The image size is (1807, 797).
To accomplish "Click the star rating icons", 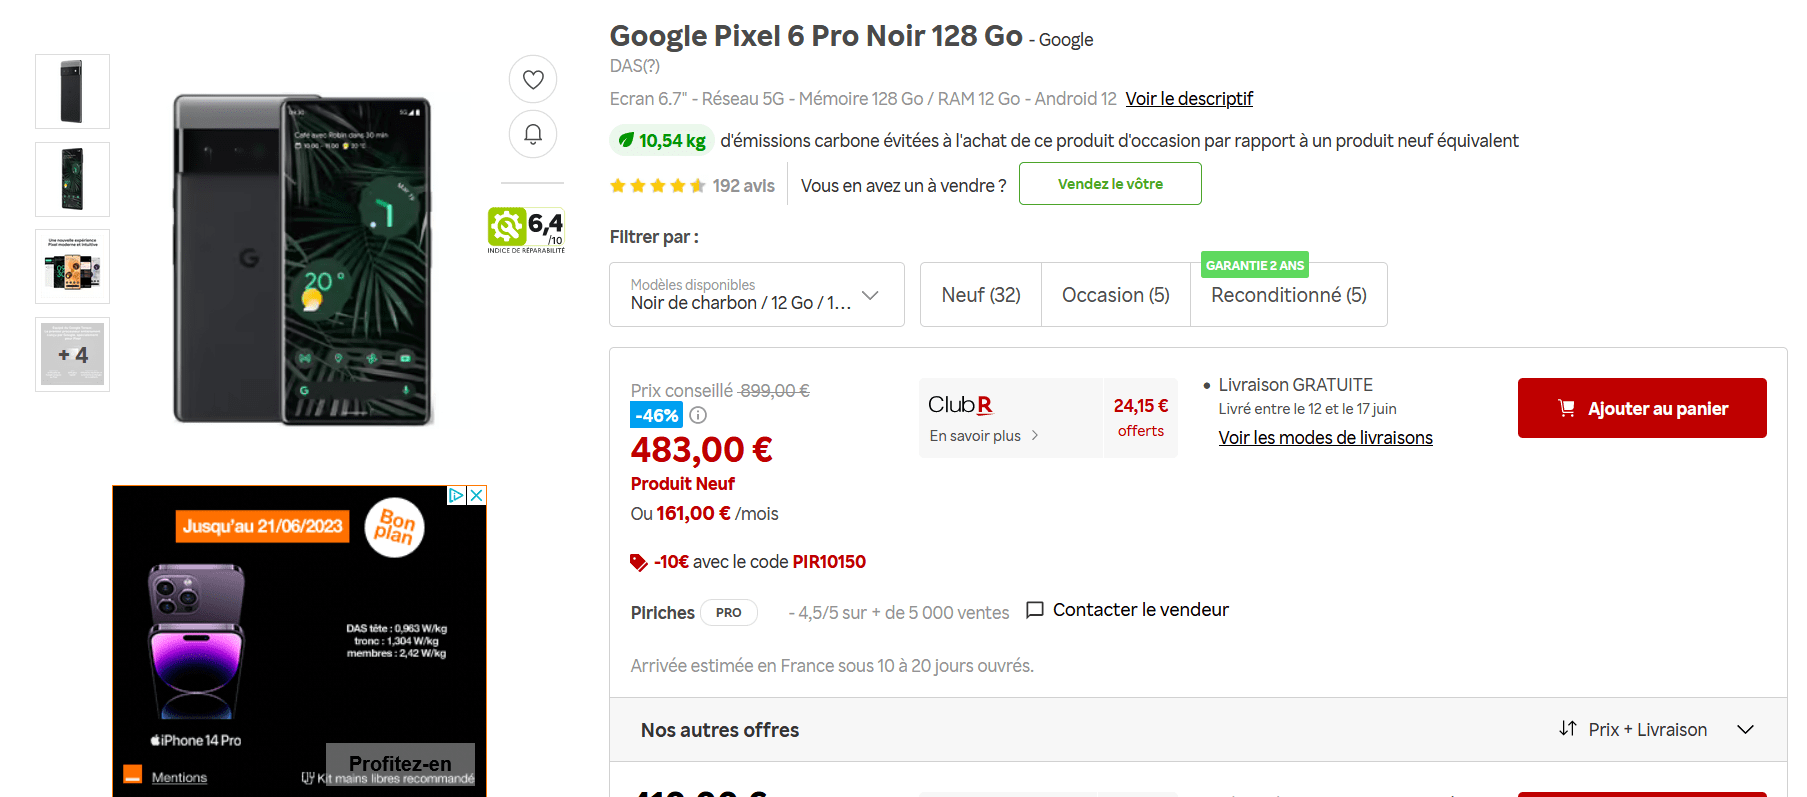I will tap(657, 186).
